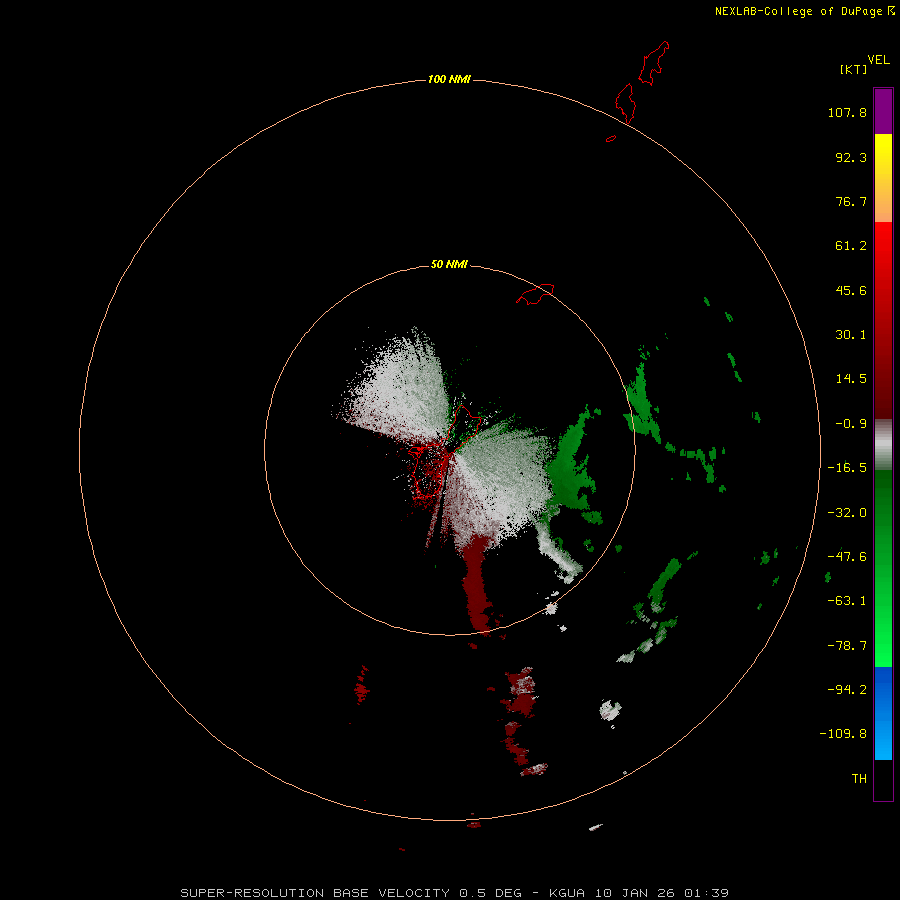The image size is (900, 900).
Task: Click the VEL legend title
Action: point(878,60)
